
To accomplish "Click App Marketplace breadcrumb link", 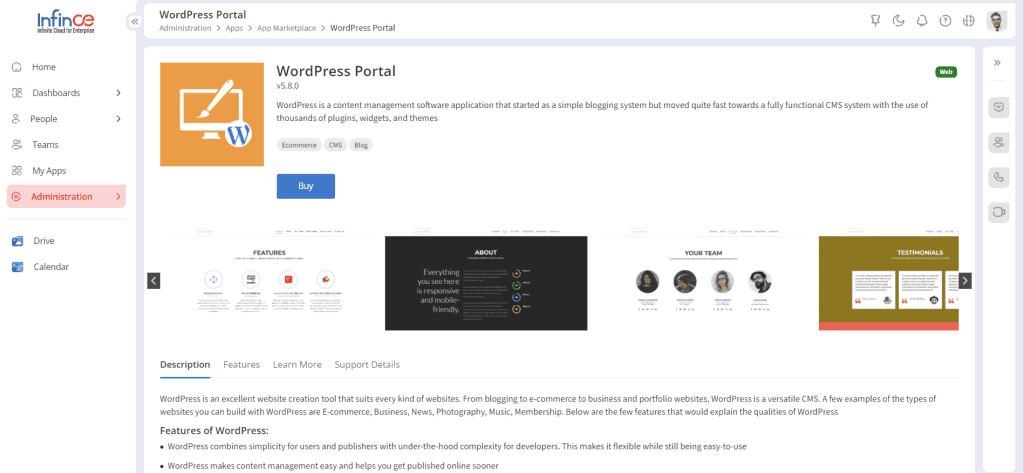I will (x=287, y=28).
